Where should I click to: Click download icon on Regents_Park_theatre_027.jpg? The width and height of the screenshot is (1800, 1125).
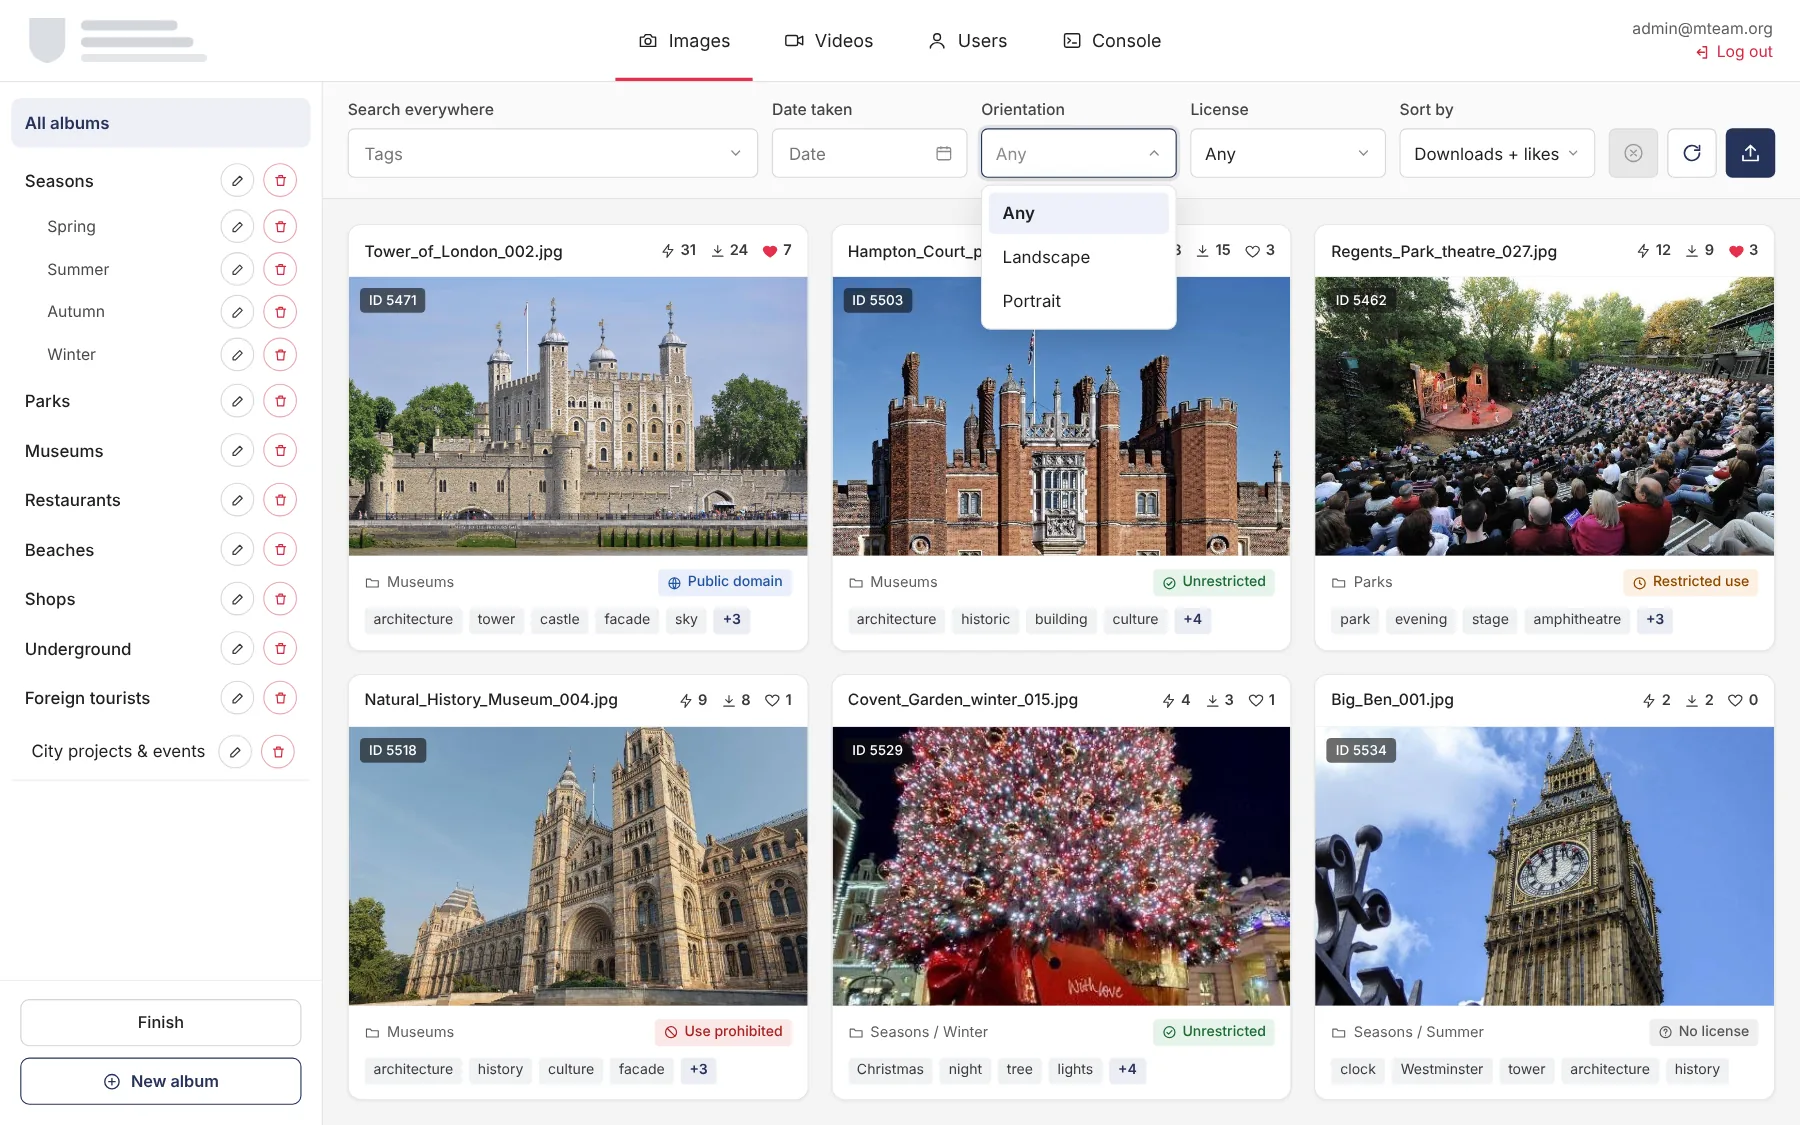click(1692, 251)
